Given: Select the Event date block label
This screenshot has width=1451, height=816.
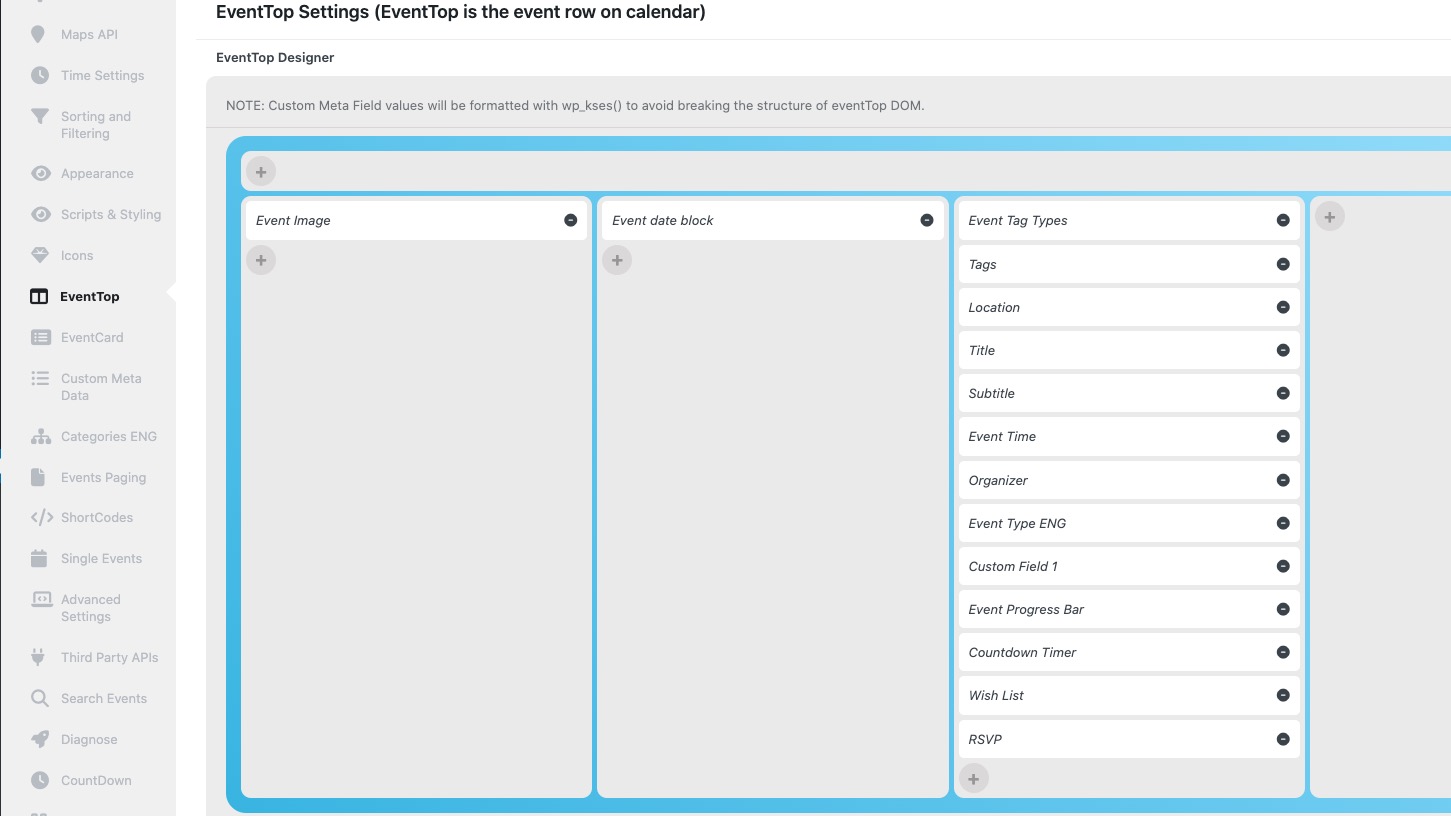Looking at the screenshot, I should pyautogui.click(x=663, y=221).
